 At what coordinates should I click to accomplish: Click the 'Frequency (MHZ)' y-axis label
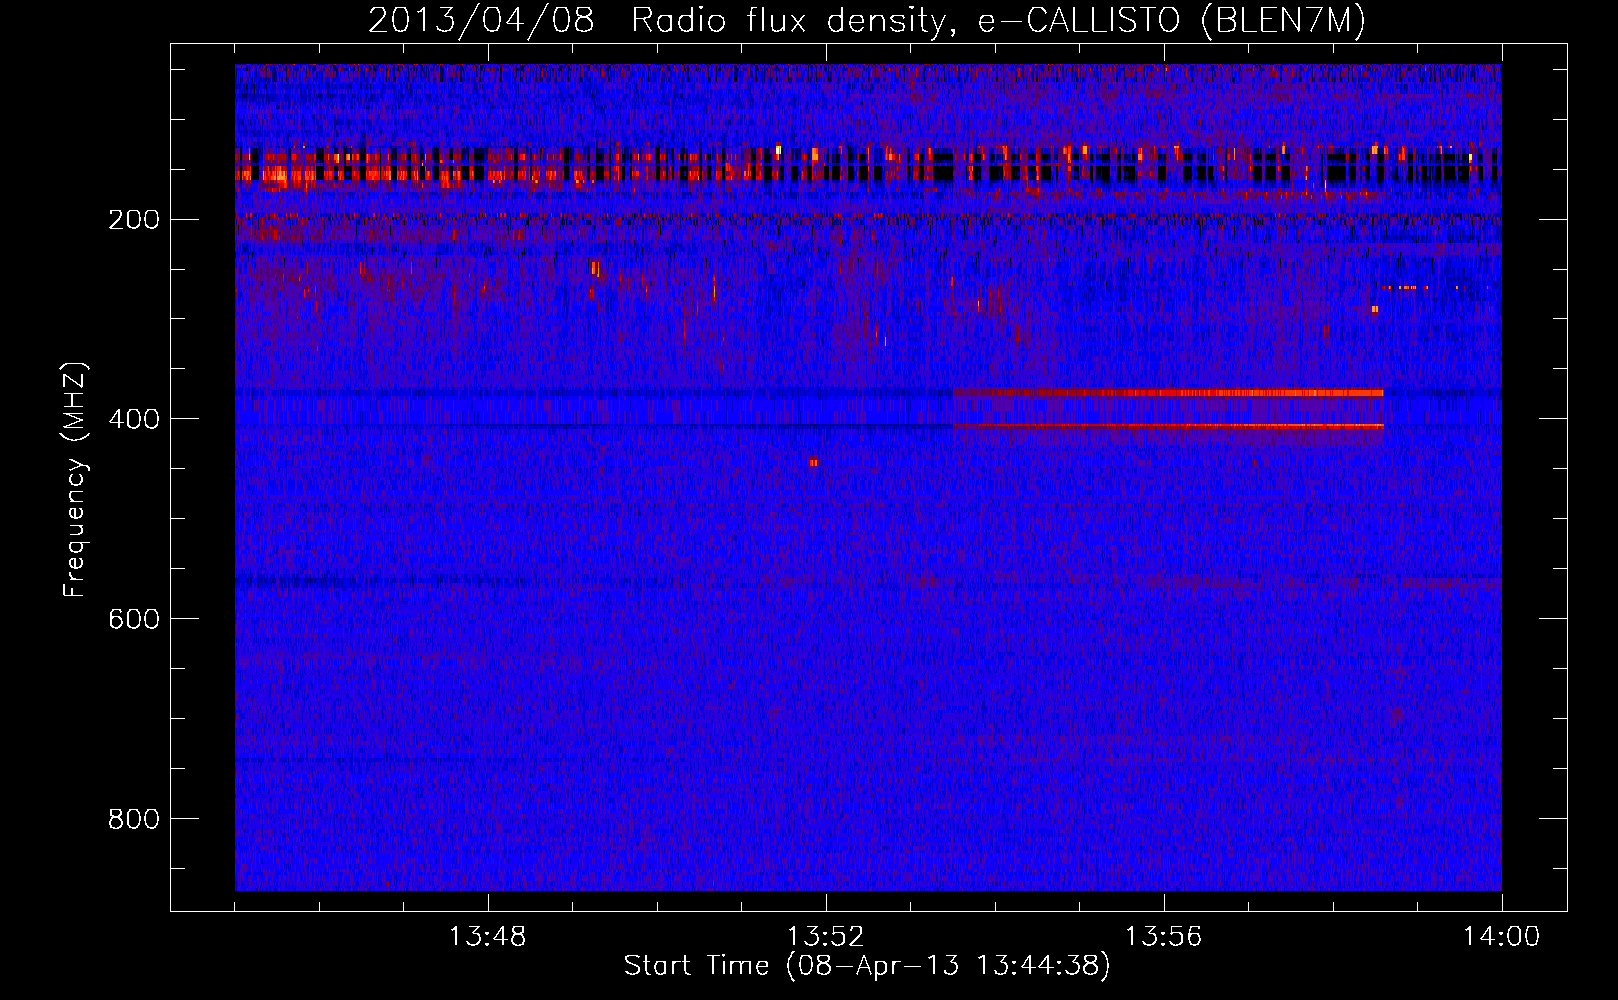tap(75, 480)
